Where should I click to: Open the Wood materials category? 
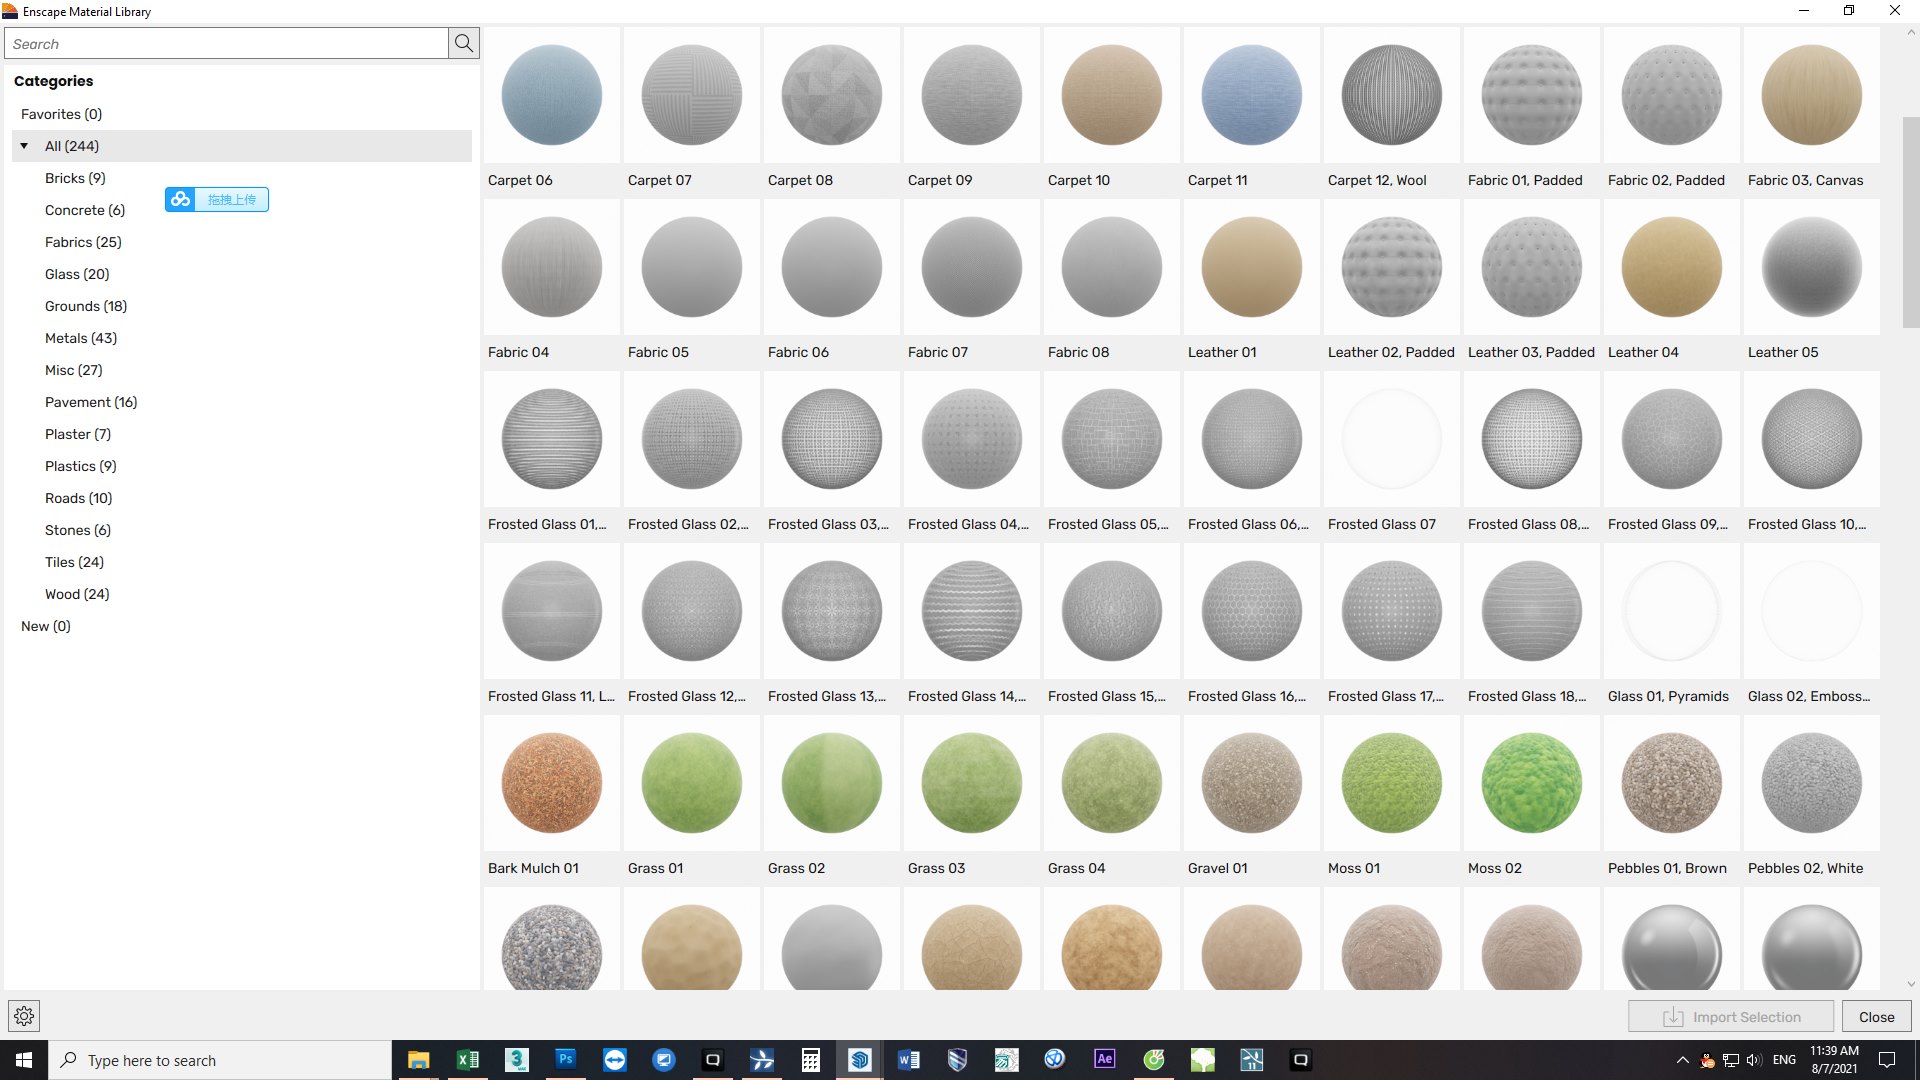(x=76, y=593)
